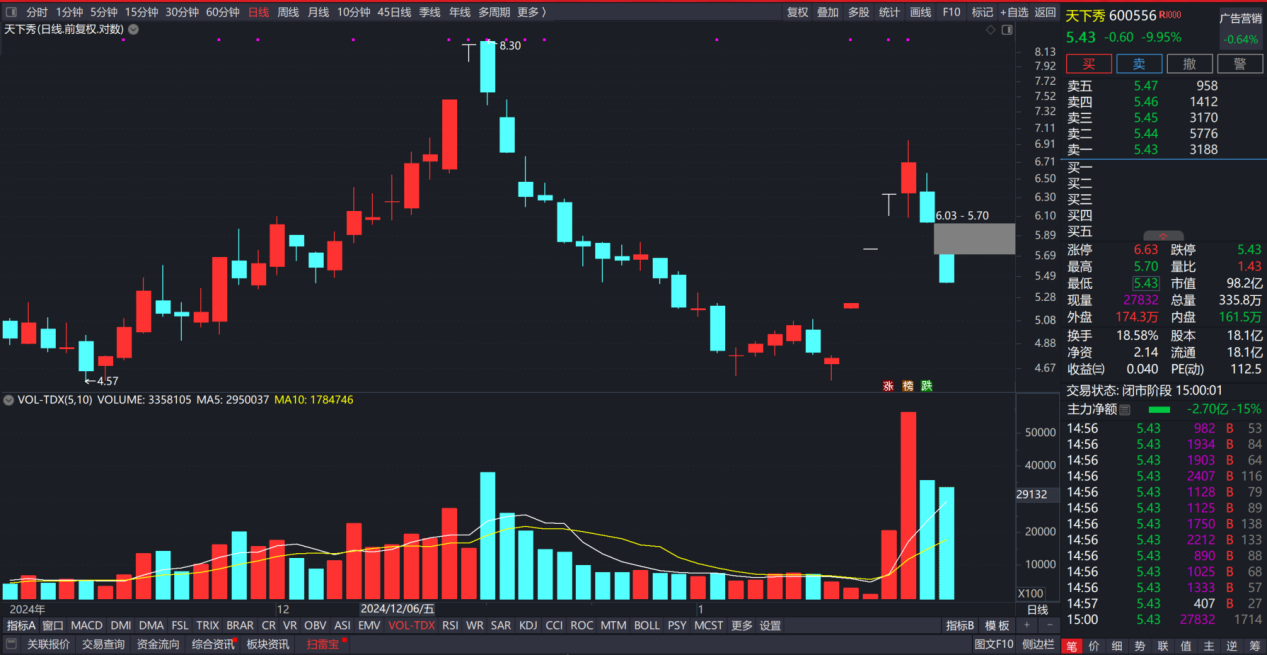
Task: Select the KDJ indicator
Action: pyautogui.click(x=528, y=625)
